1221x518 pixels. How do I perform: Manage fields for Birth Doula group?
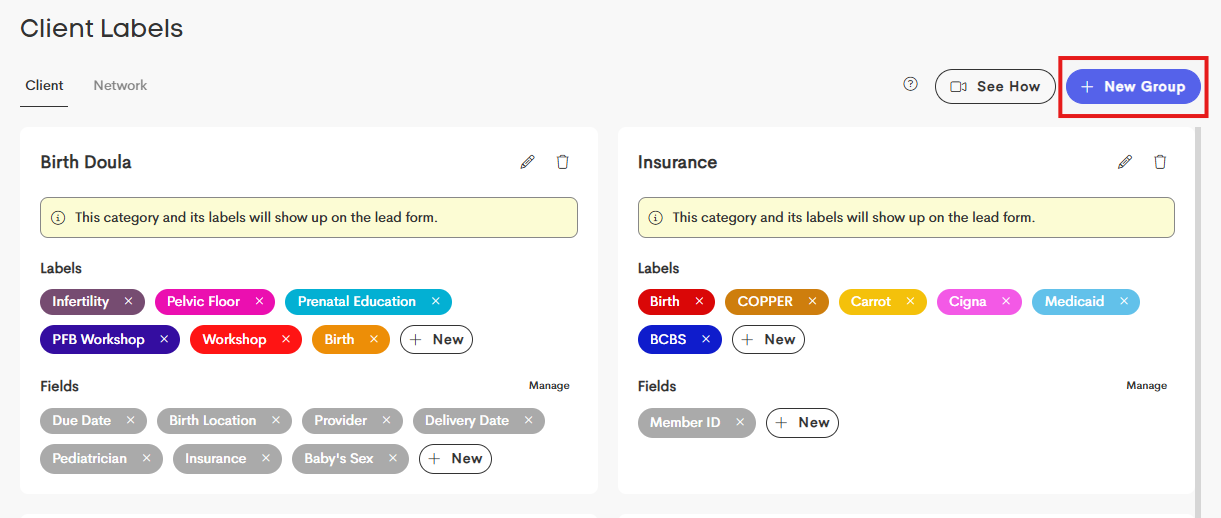click(x=549, y=386)
